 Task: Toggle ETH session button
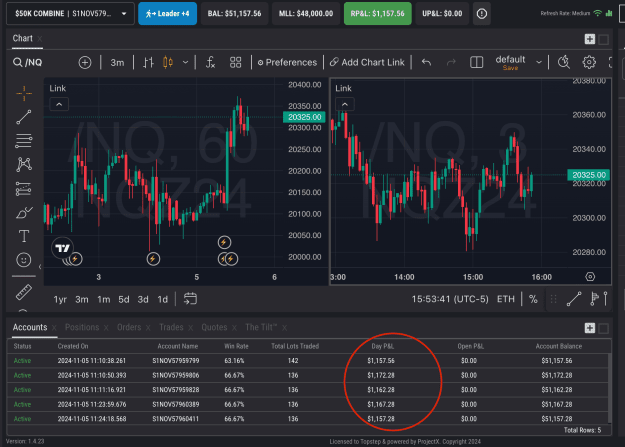(x=505, y=299)
